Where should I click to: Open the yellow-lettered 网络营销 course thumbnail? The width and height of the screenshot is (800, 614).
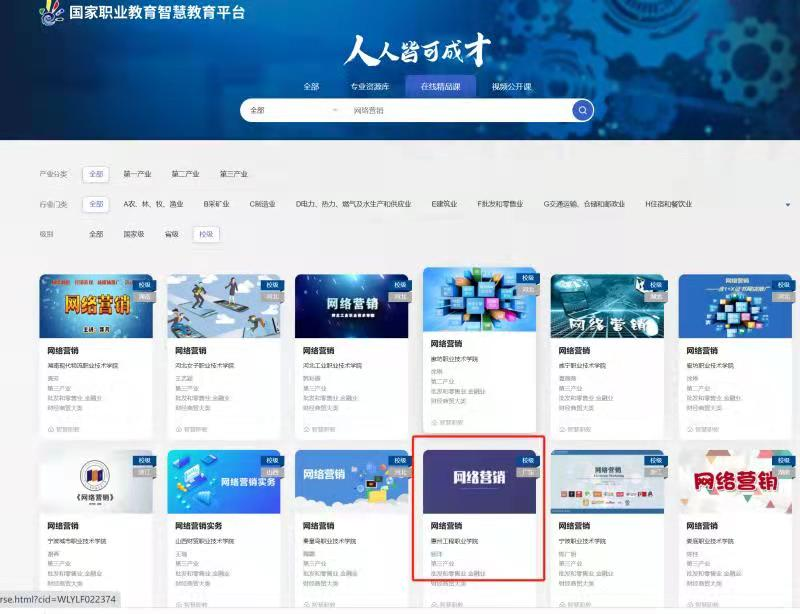coord(96,306)
